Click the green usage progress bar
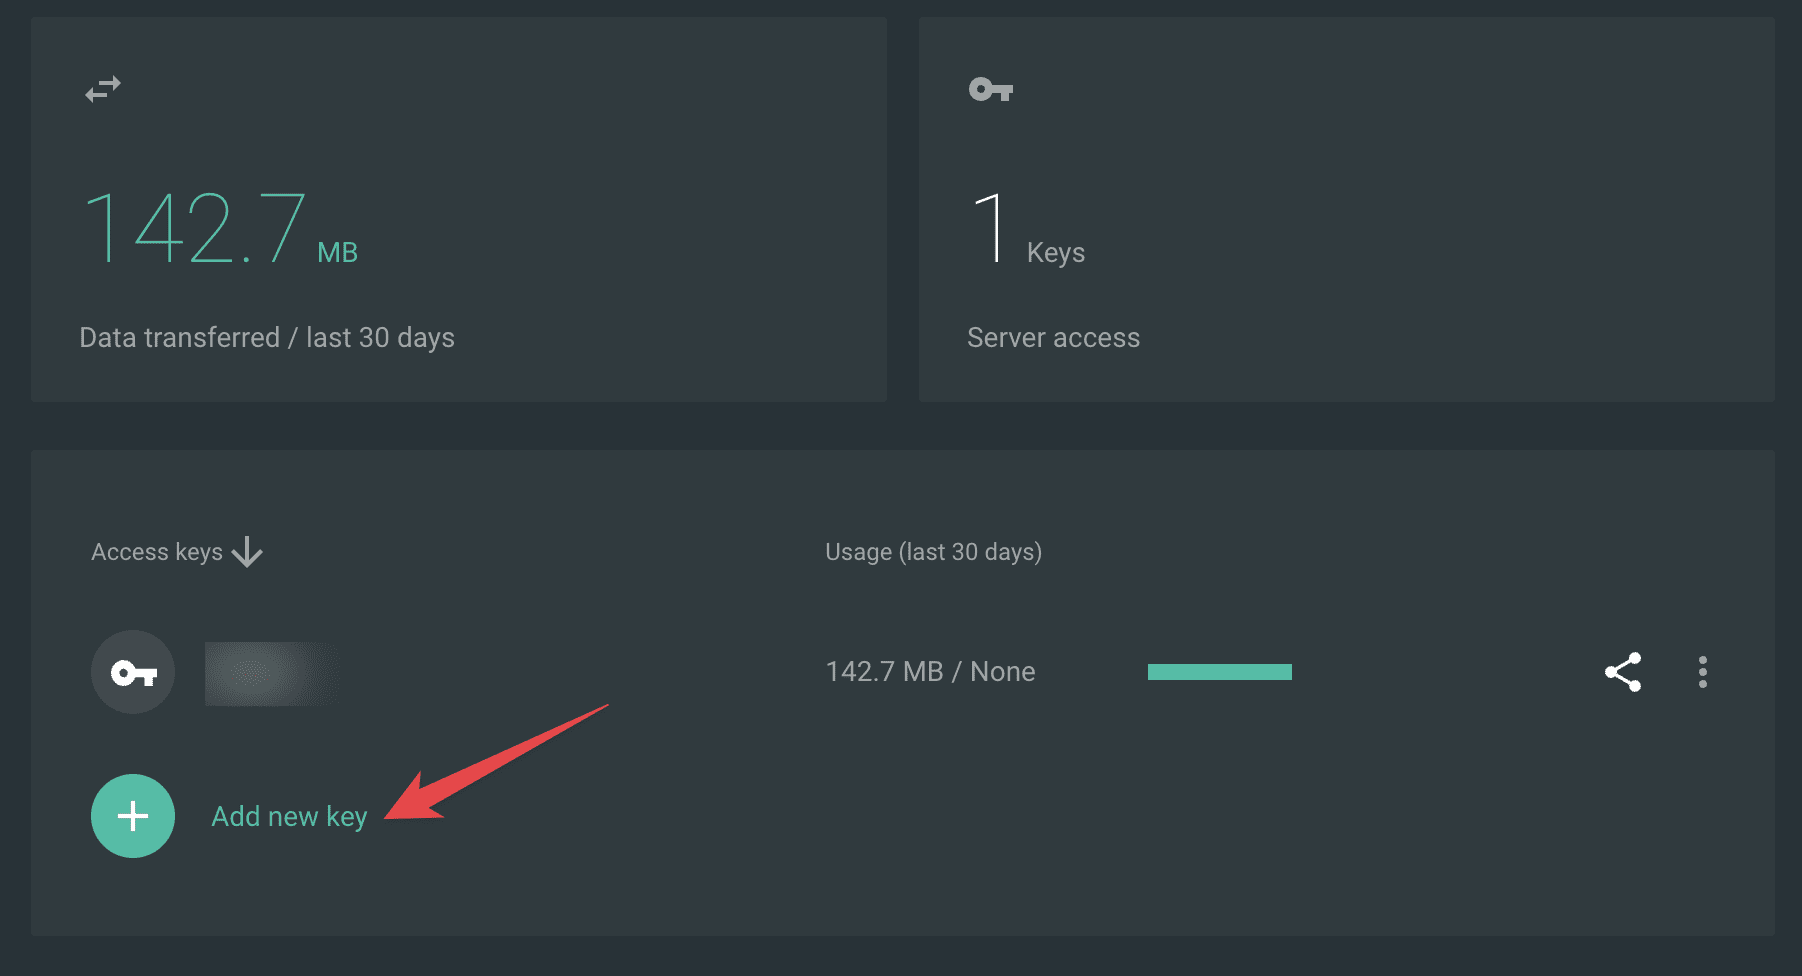The image size is (1802, 976). [1219, 672]
